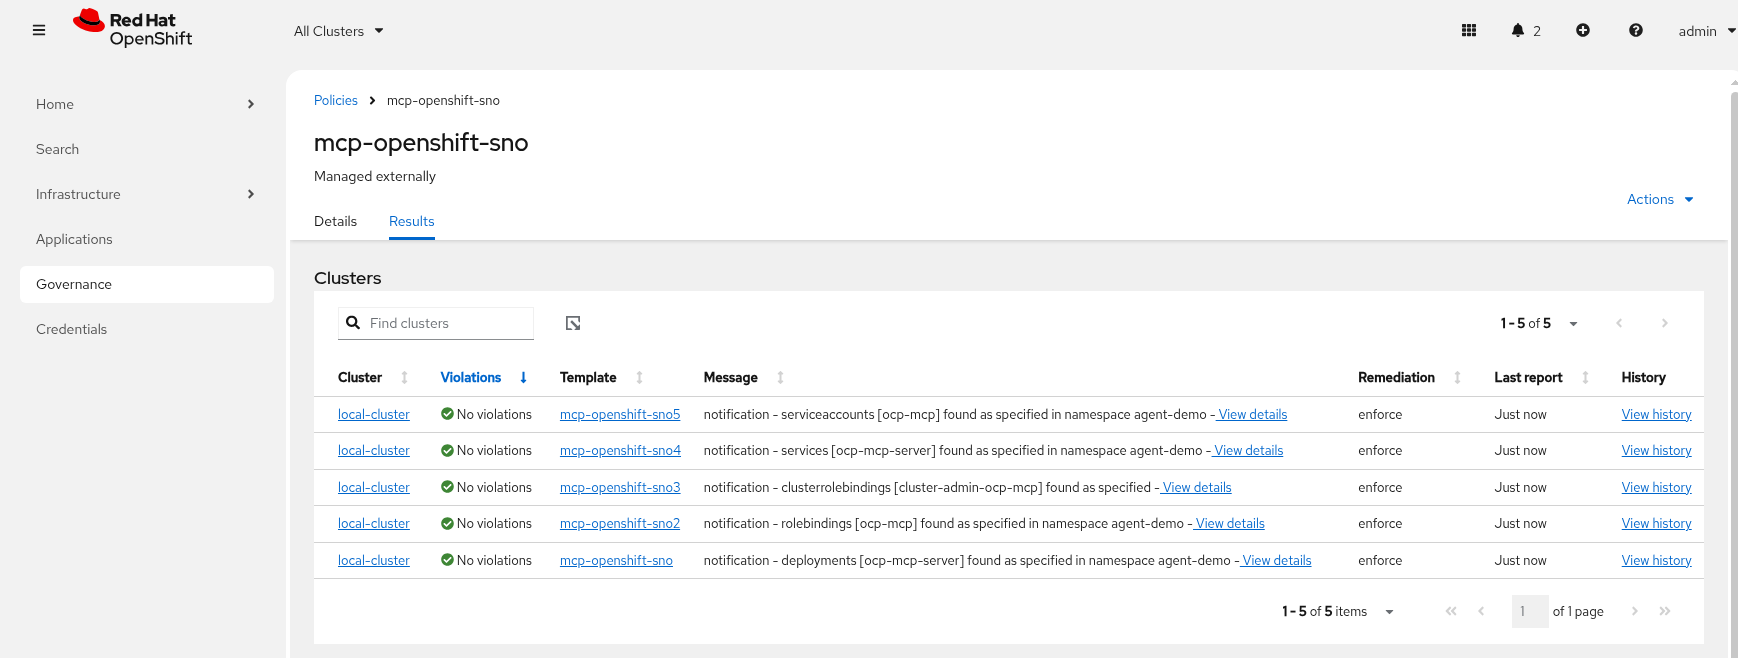Open Applications in the sidebar
The height and width of the screenshot is (658, 1738).
[x=146, y=239]
